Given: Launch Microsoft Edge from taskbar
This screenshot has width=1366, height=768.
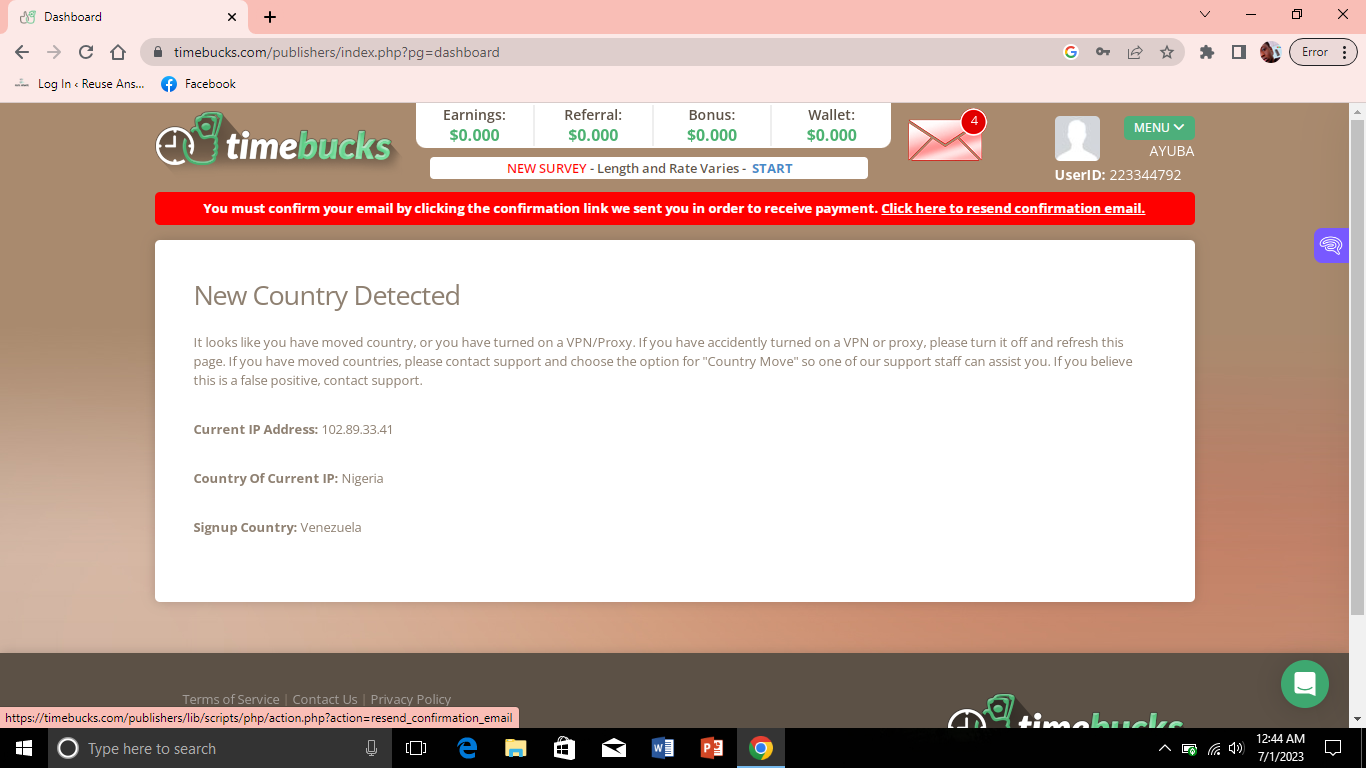Looking at the screenshot, I should click(467, 748).
